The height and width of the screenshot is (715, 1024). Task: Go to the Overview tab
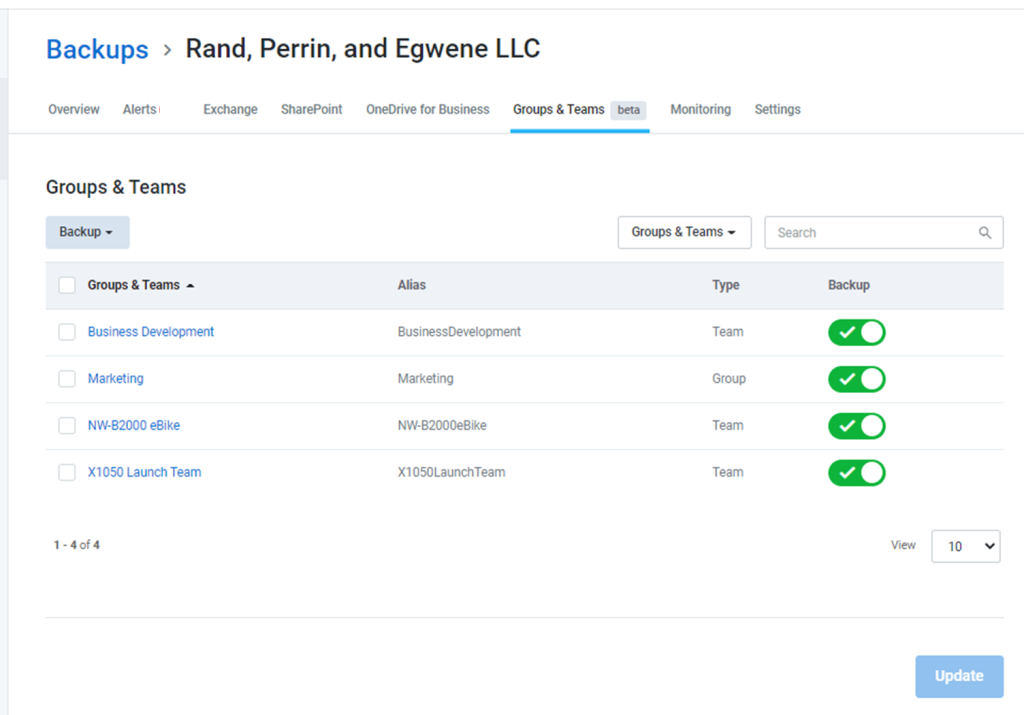click(x=74, y=109)
